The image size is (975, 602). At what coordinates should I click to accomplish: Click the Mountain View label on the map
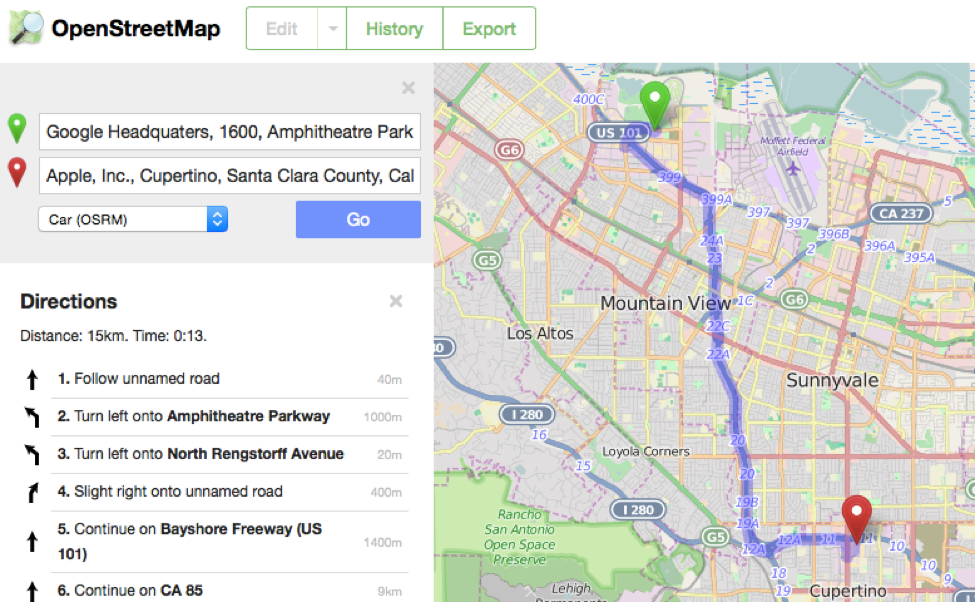coord(665,303)
